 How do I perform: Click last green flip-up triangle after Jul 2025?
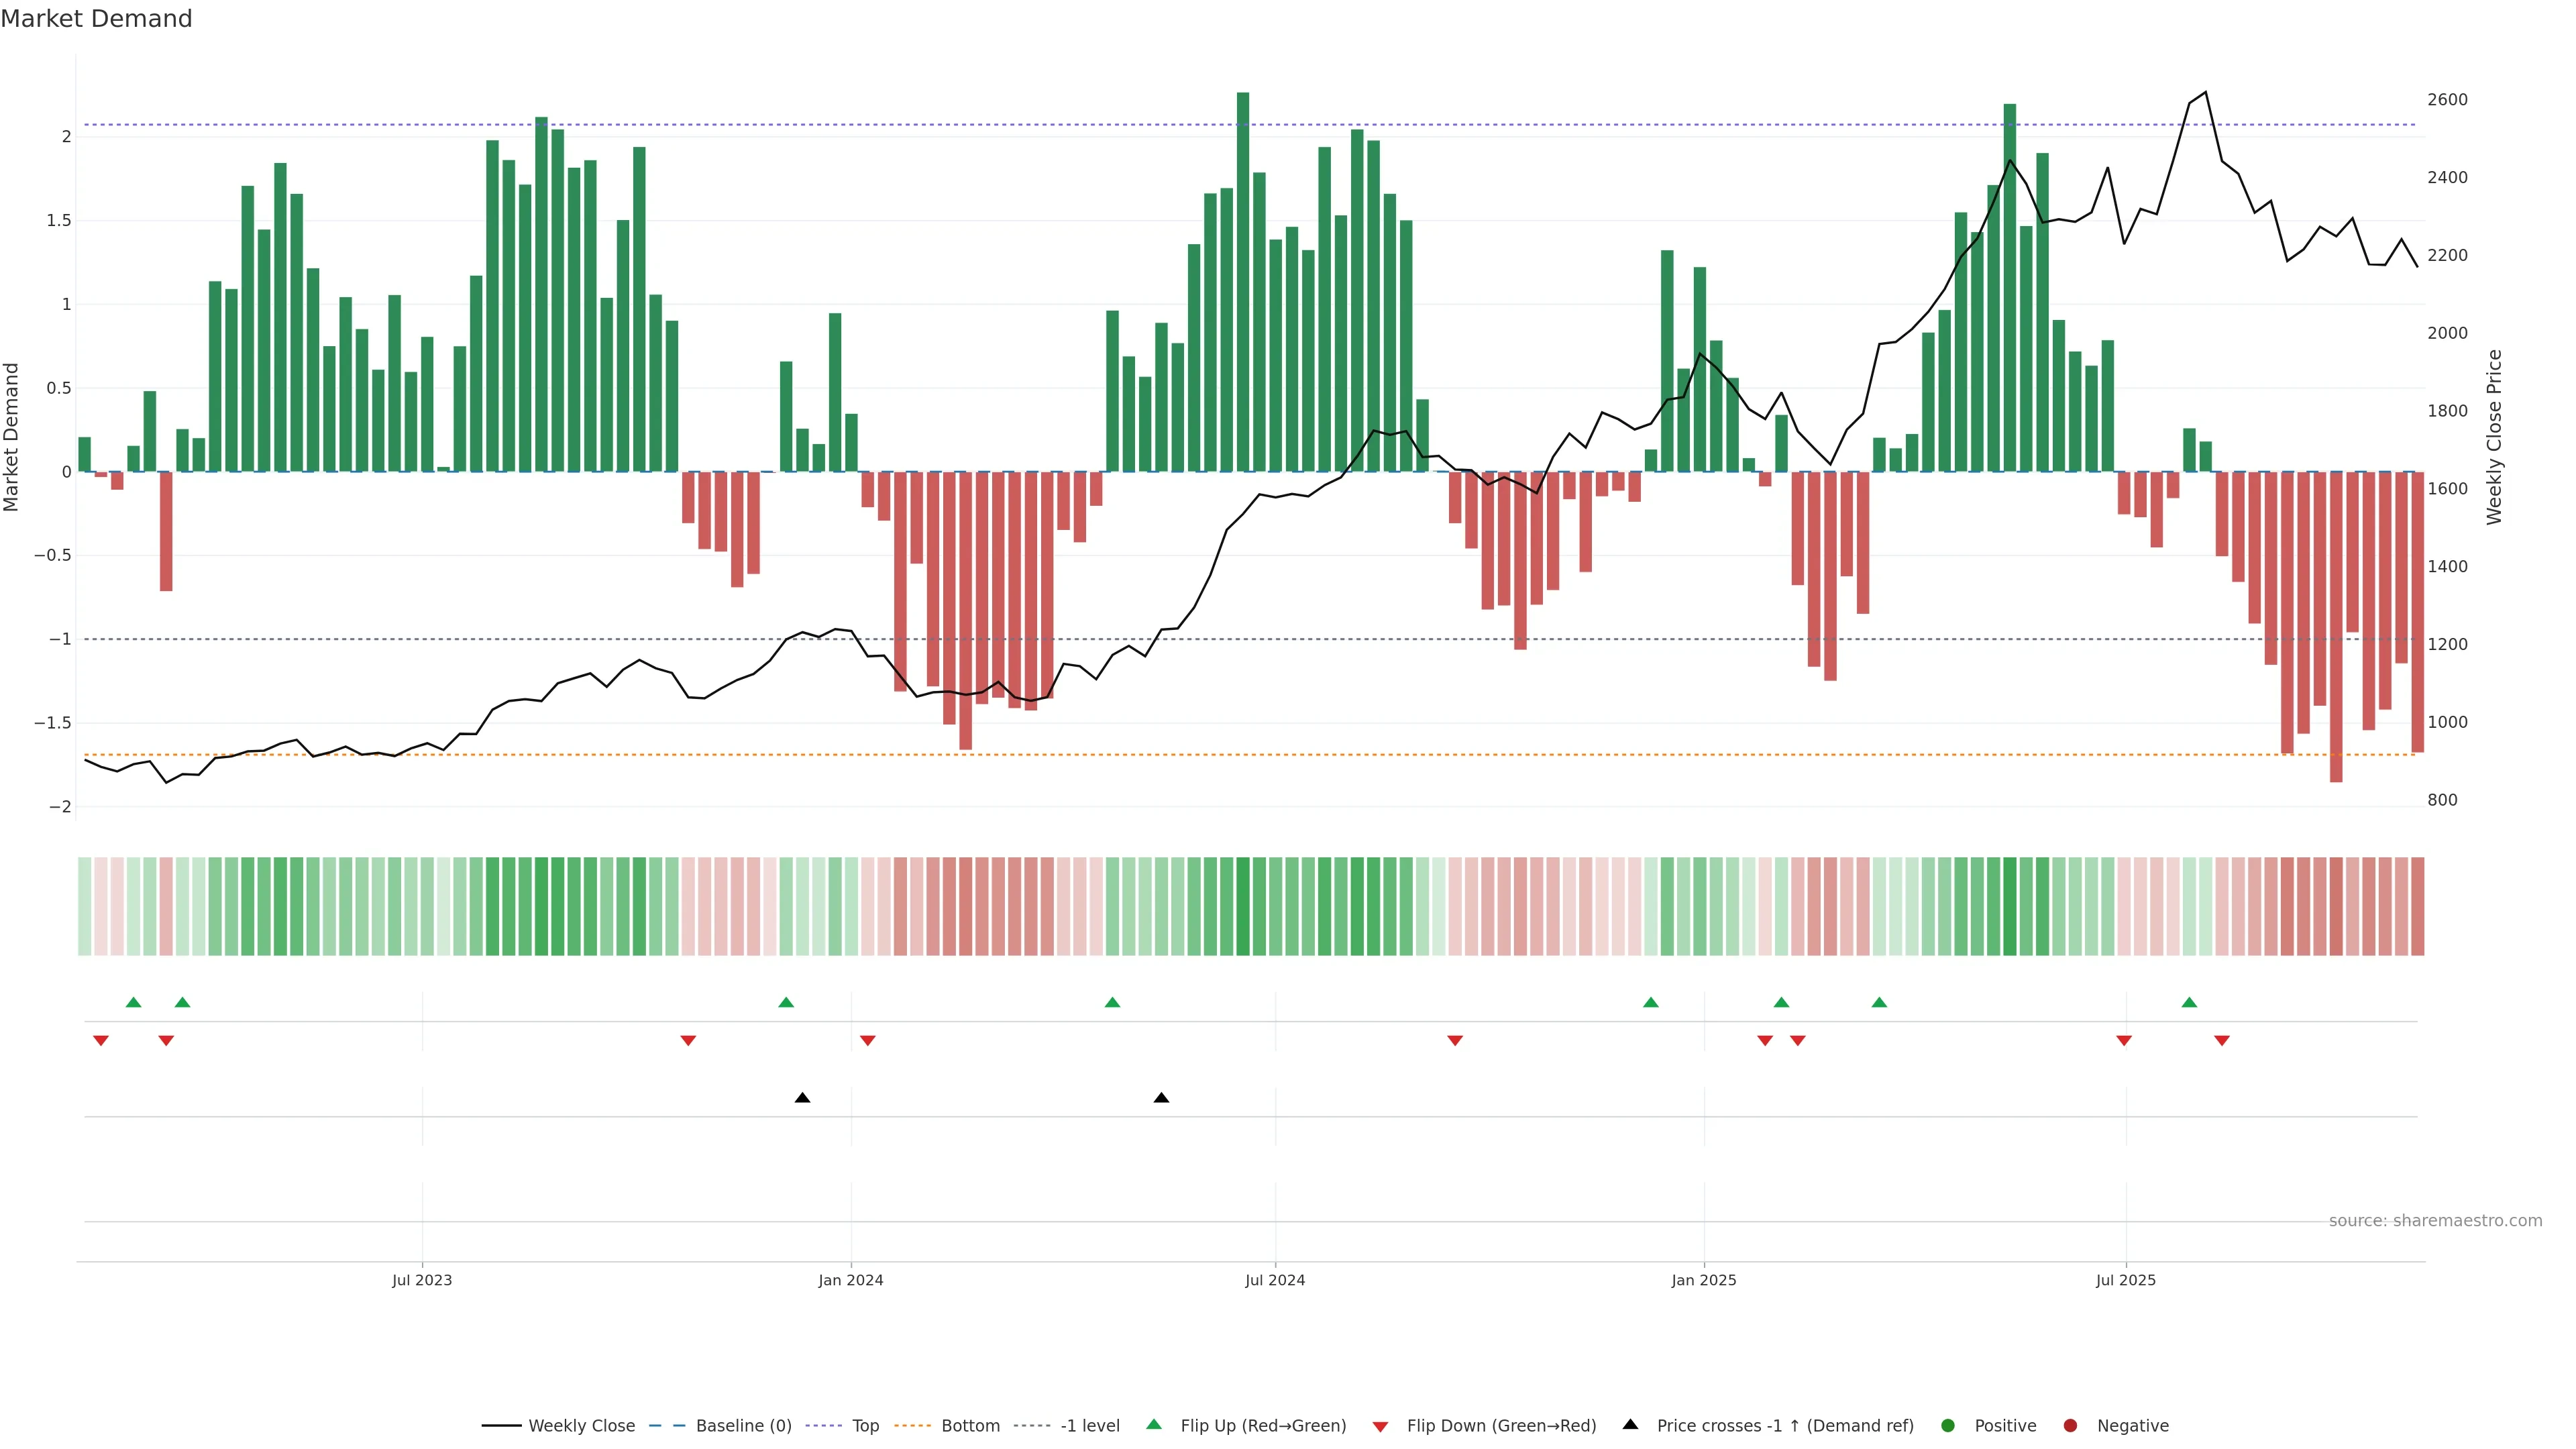click(2189, 1002)
